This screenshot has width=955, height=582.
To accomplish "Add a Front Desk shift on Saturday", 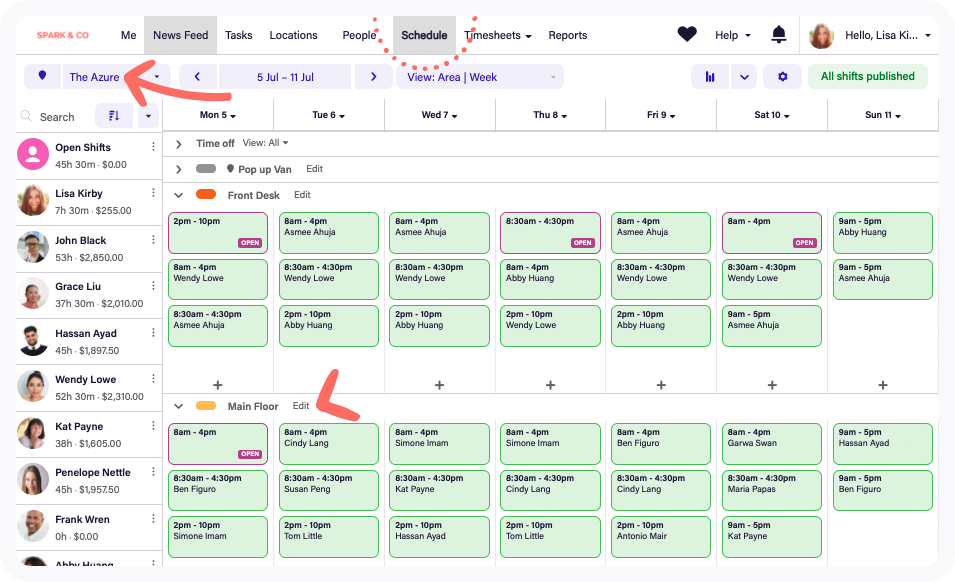I will pos(772,385).
